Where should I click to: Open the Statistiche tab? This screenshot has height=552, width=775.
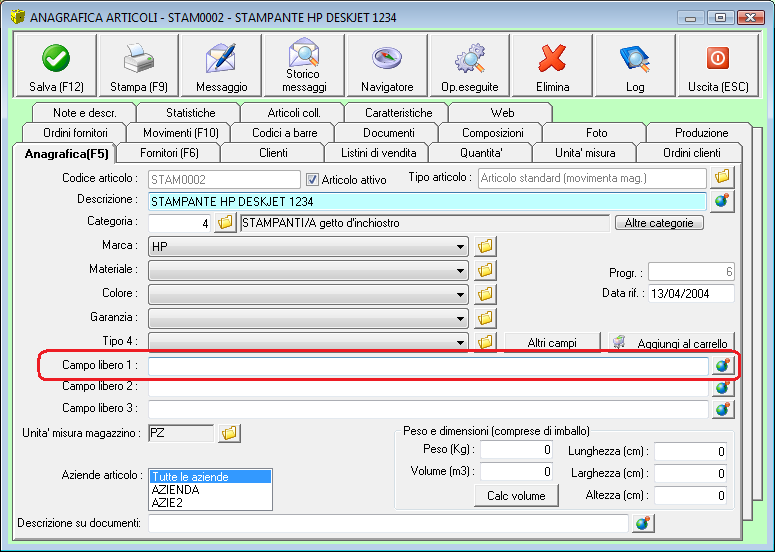point(190,113)
